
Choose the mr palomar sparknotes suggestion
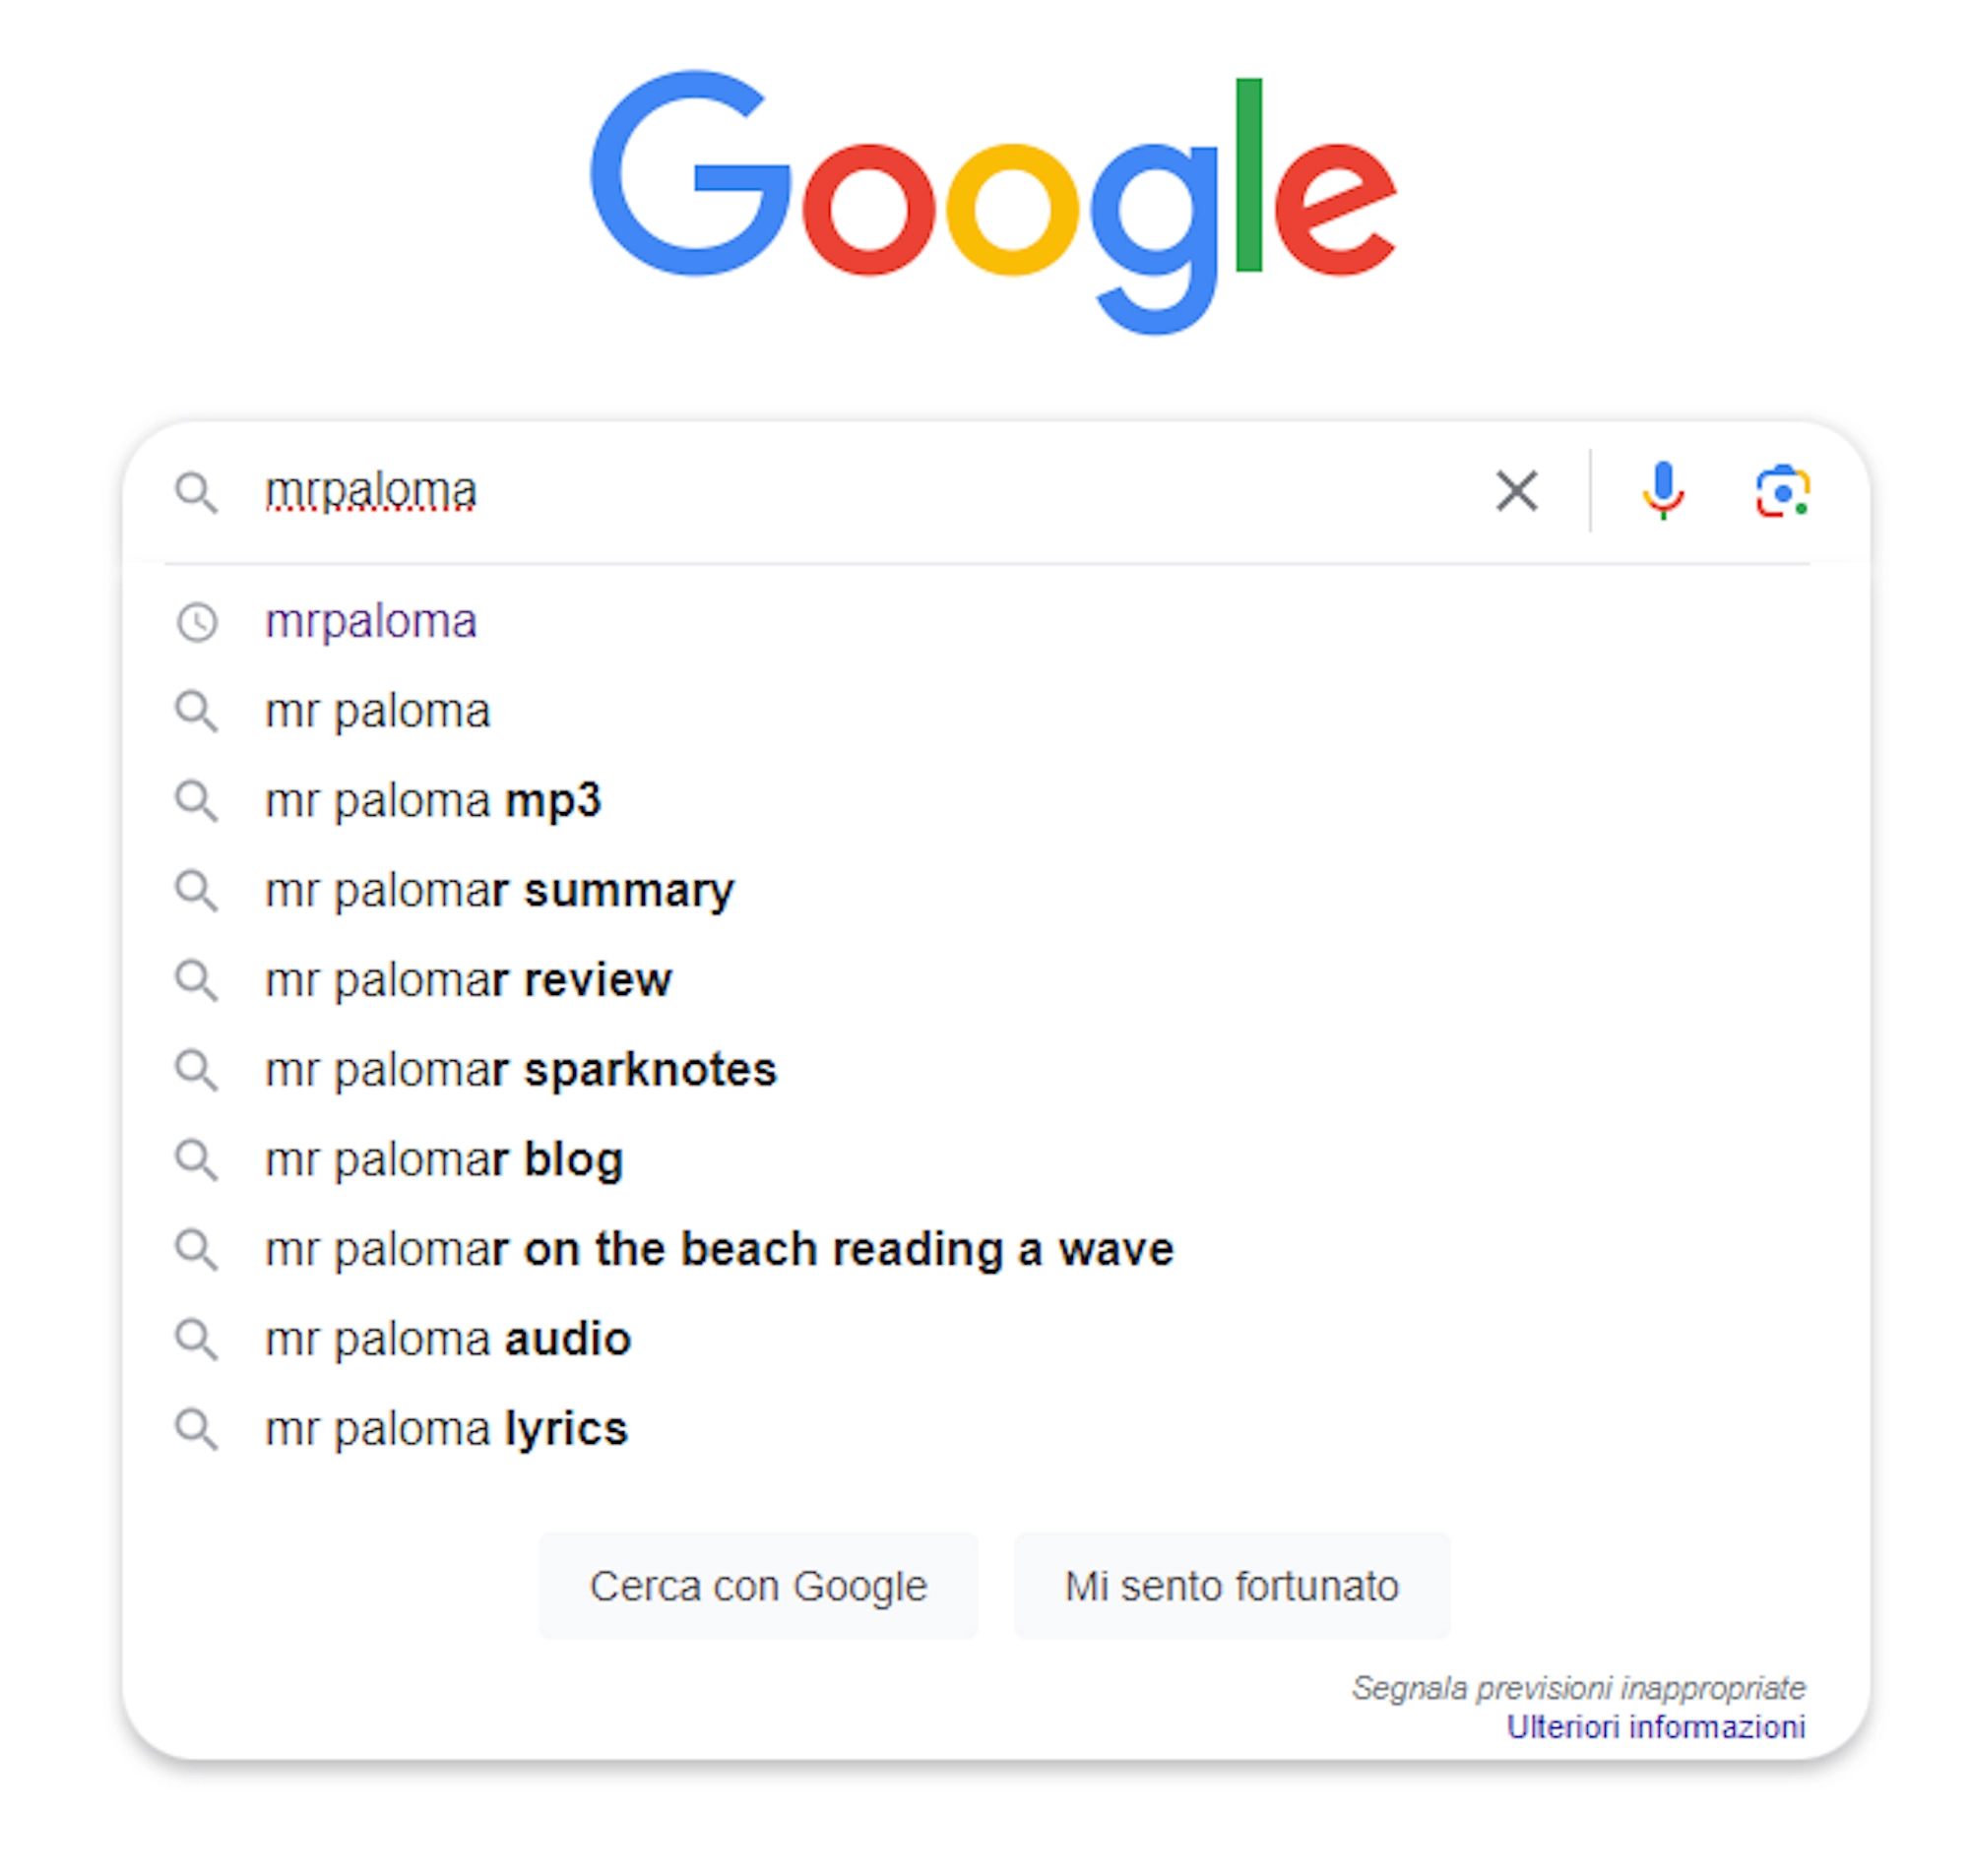click(520, 1070)
